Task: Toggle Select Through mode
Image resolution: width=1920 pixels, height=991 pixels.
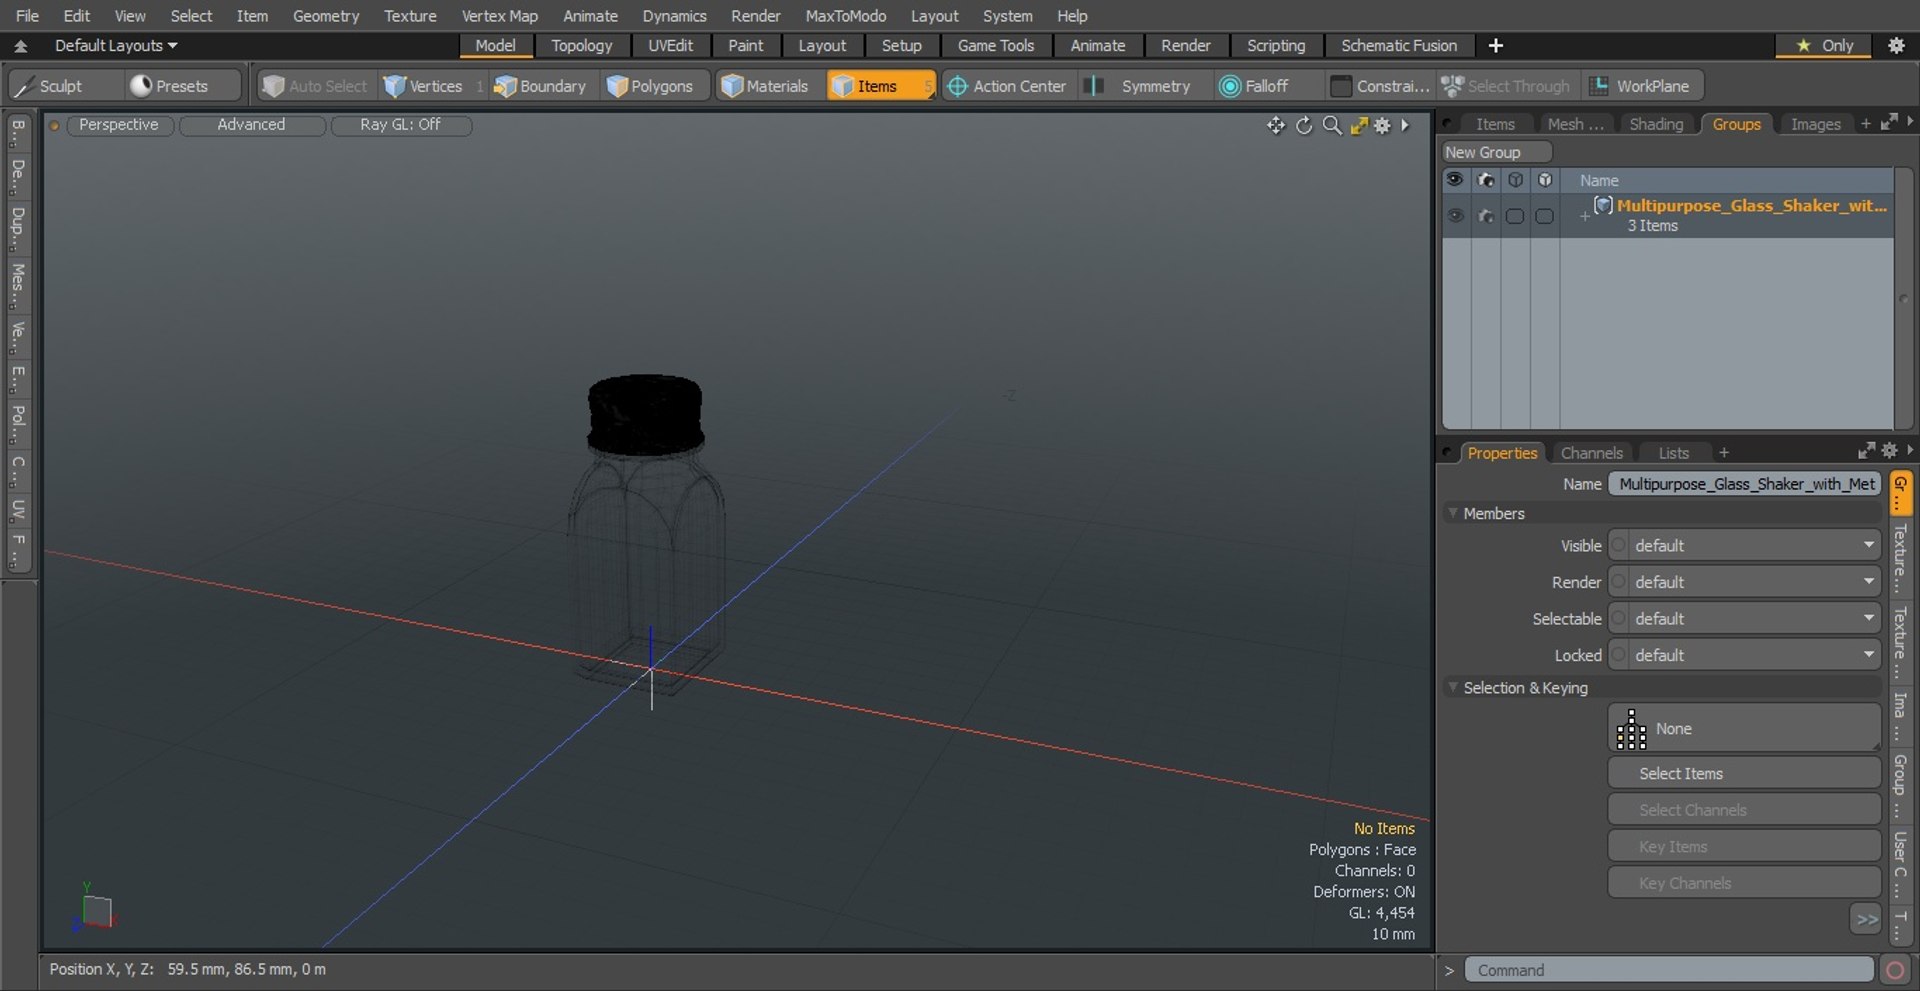Action: click(1508, 86)
